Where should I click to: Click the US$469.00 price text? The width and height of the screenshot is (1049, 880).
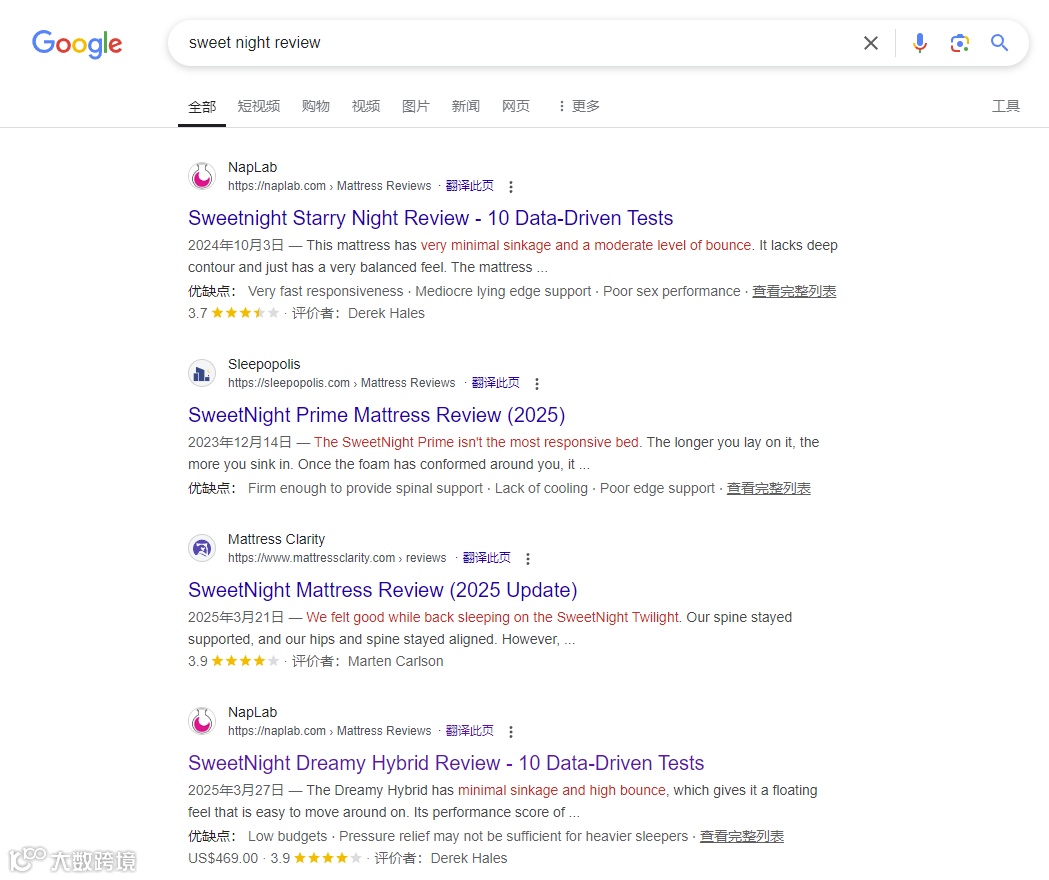point(223,859)
